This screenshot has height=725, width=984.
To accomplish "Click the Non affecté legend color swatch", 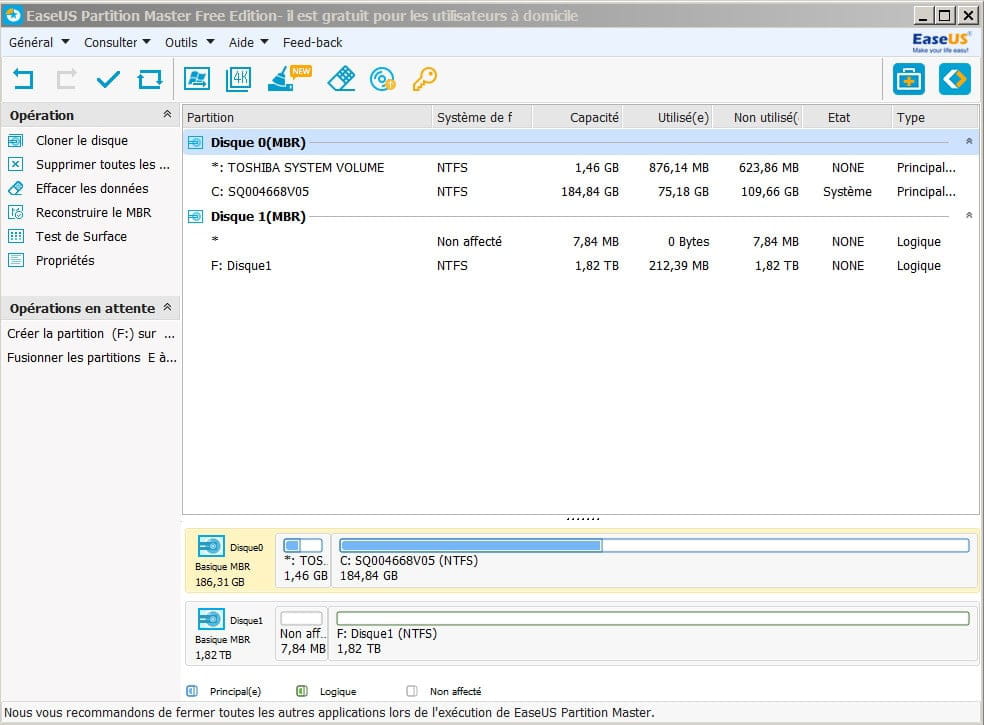I will coord(412,691).
